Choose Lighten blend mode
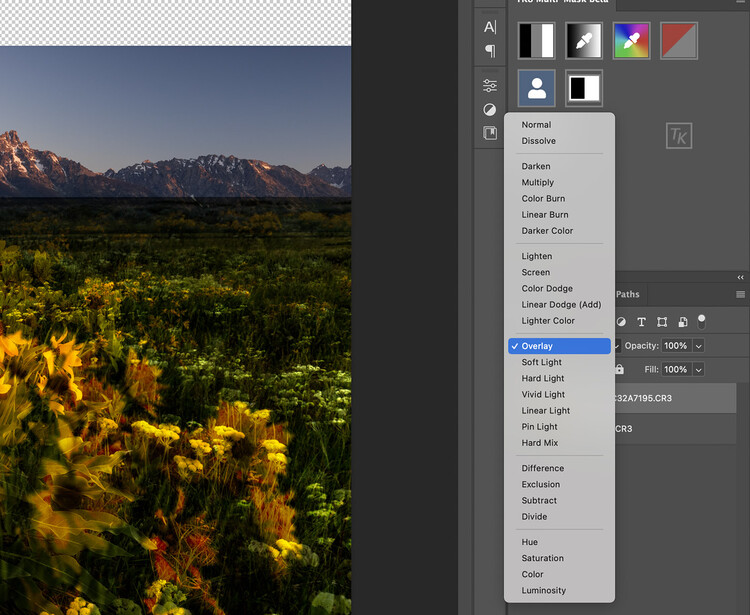This screenshot has height=615, width=750. (x=537, y=256)
